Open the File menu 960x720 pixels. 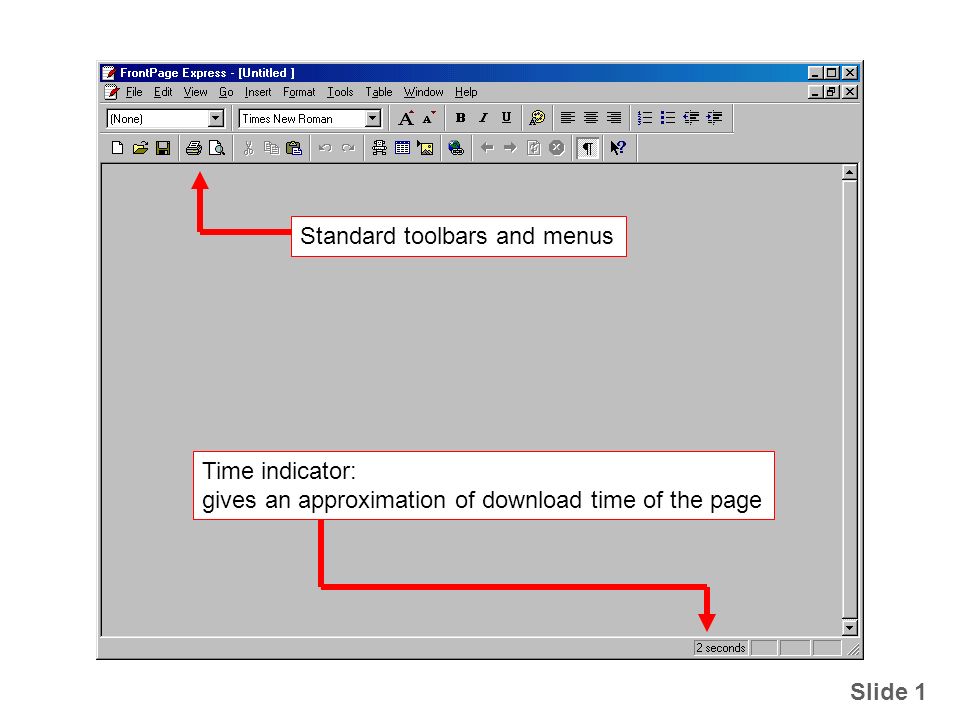[134, 92]
